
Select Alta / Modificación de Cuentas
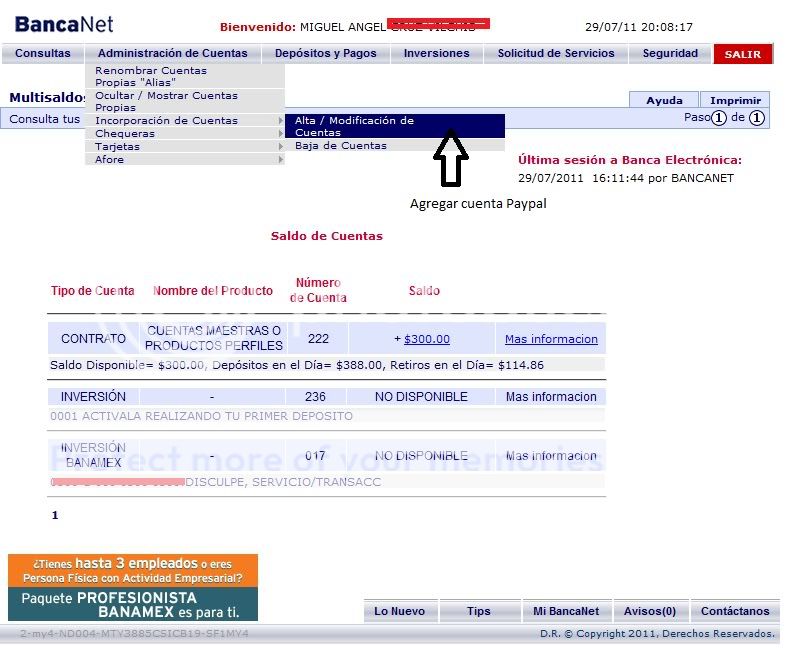[360, 126]
